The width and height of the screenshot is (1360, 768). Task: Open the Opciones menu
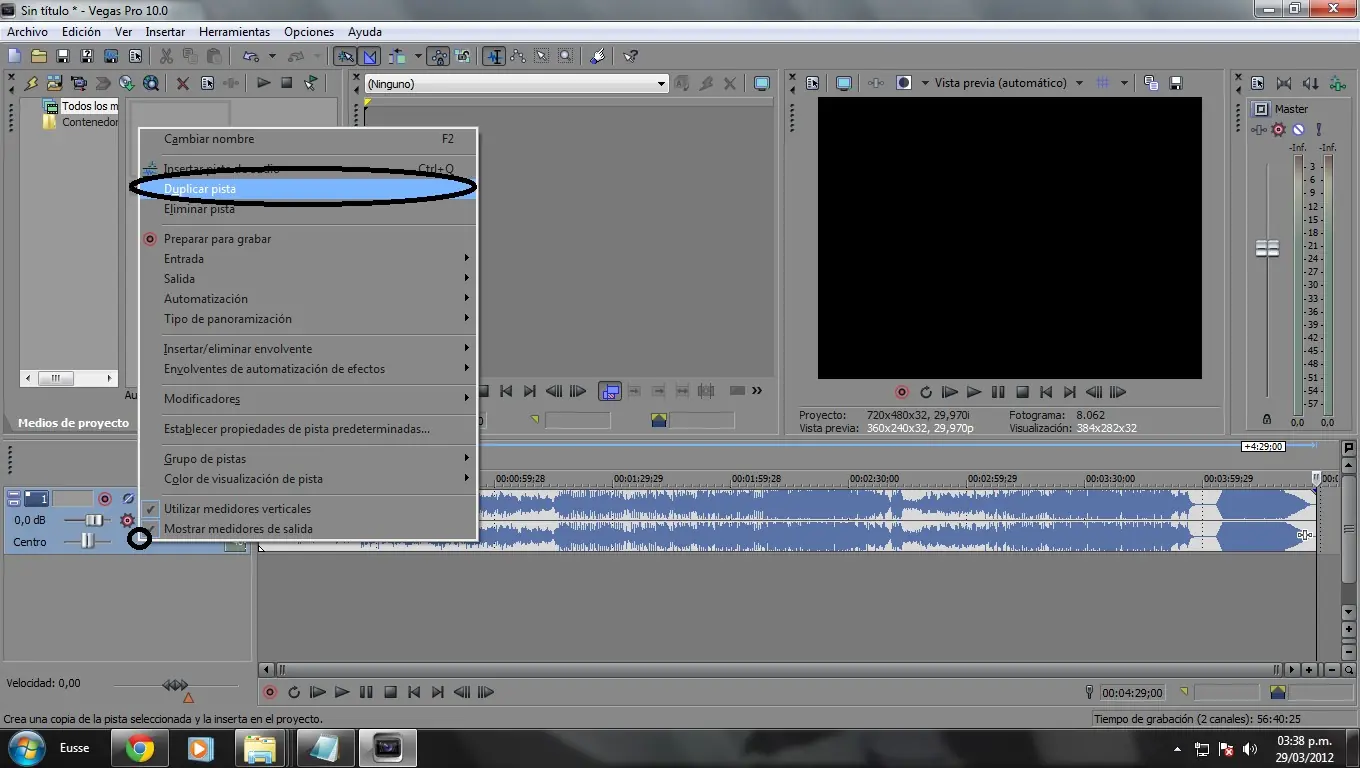[309, 32]
